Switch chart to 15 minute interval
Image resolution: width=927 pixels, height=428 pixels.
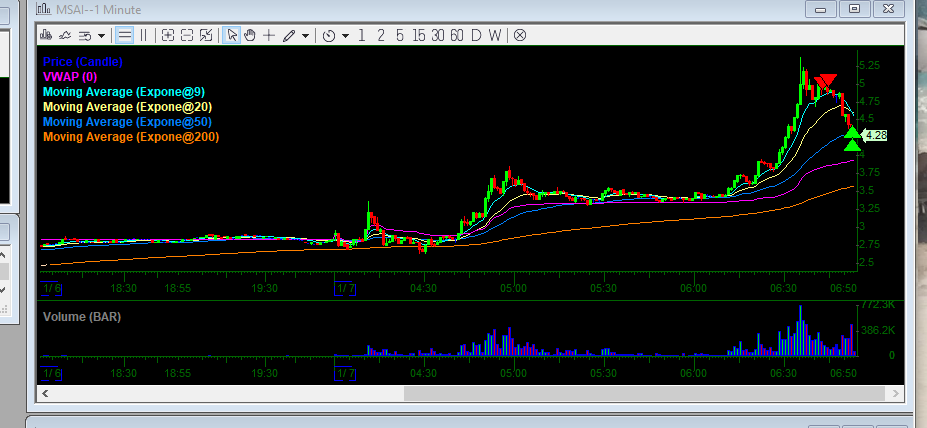click(x=419, y=35)
